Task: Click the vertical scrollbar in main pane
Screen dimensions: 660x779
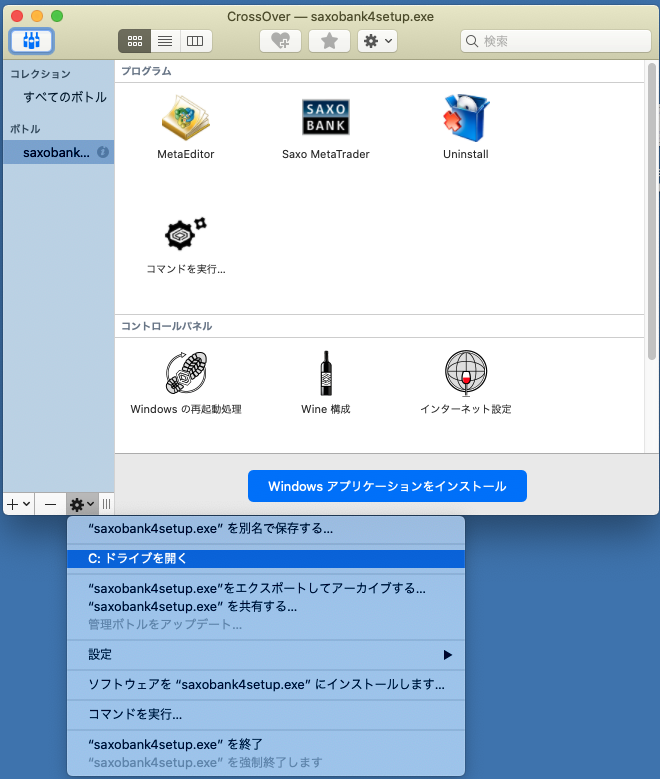Action: [652, 211]
